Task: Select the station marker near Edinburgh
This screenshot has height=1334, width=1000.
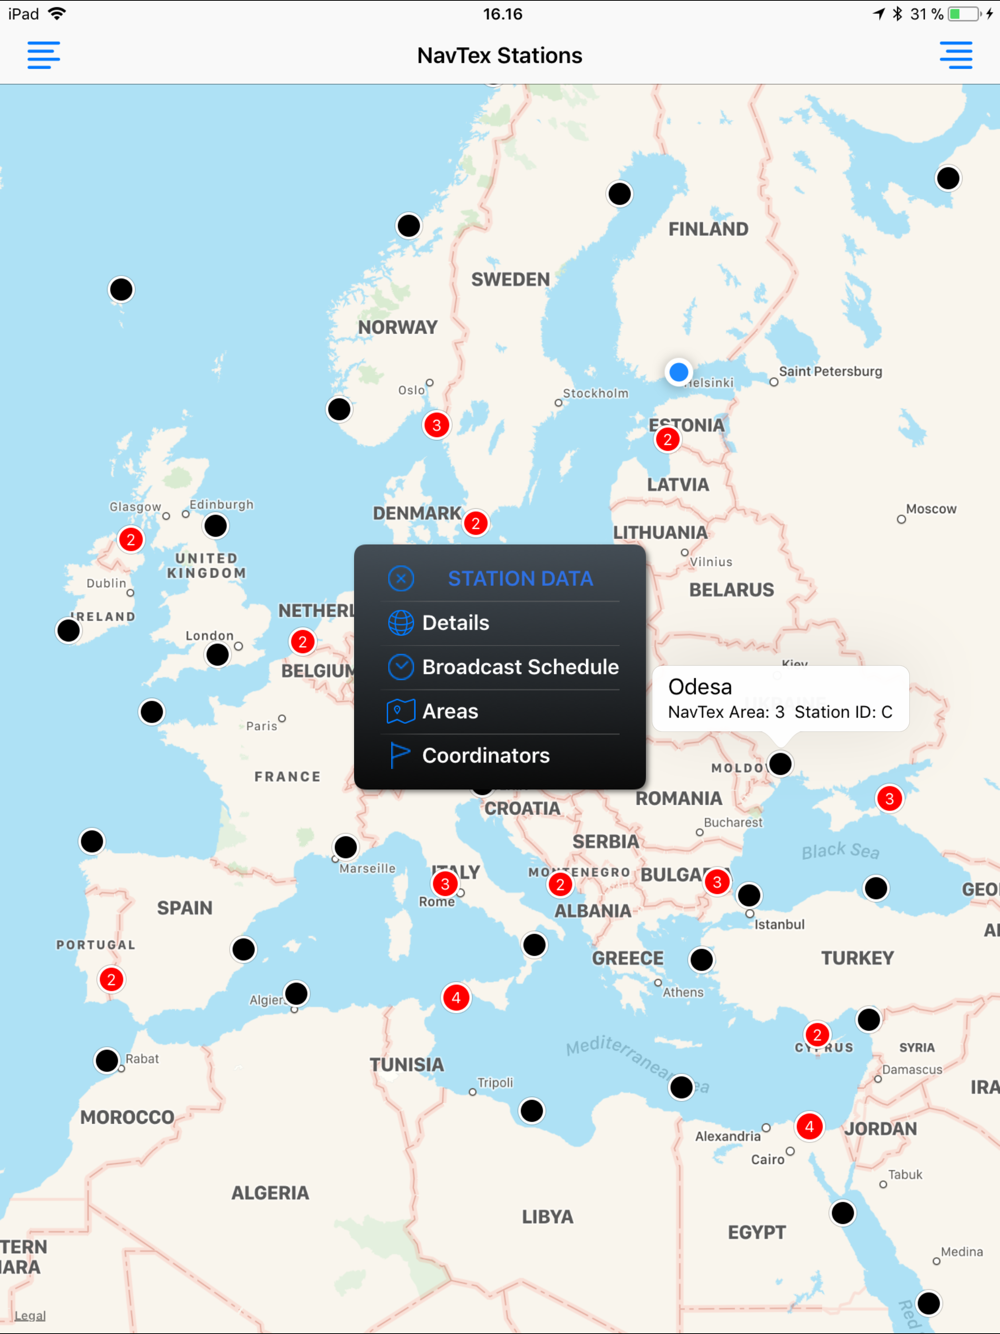Action: click(x=215, y=526)
